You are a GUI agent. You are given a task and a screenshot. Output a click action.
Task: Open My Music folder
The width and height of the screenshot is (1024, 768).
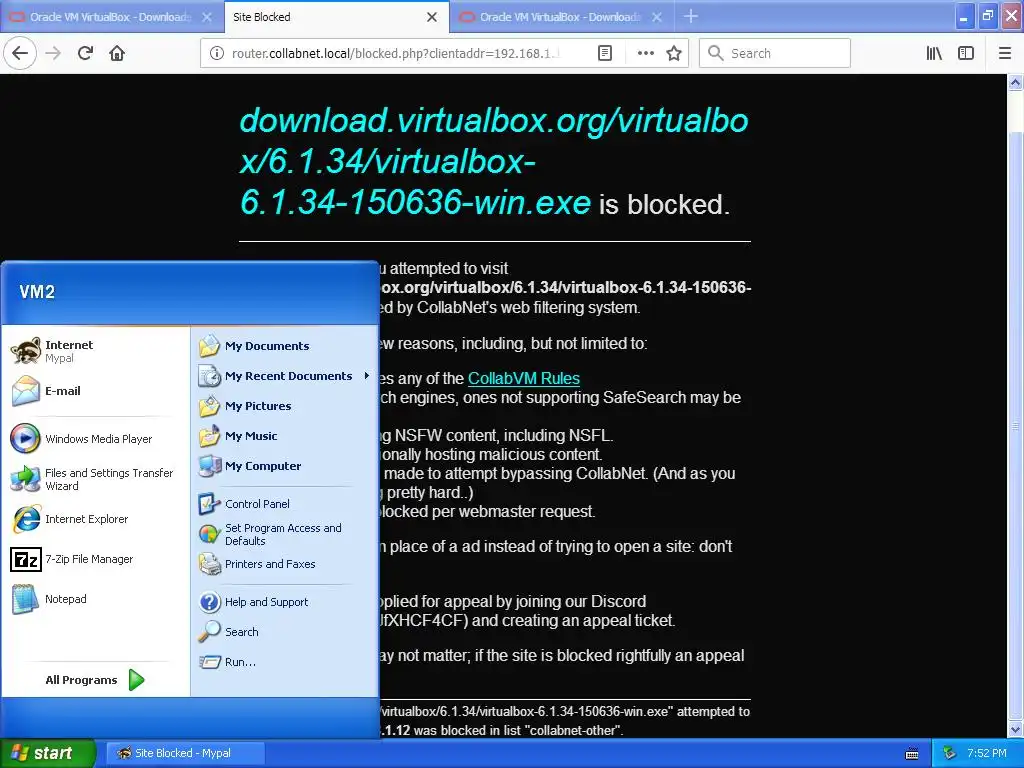pyautogui.click(x=284, y=436)
